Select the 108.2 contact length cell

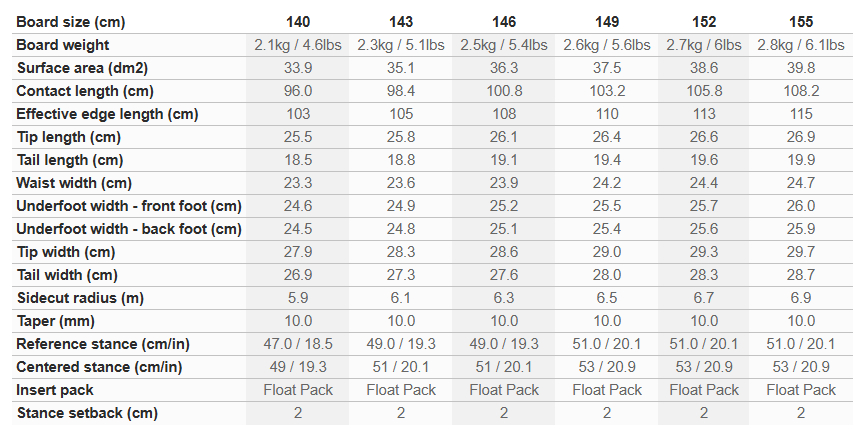(801, 91)
